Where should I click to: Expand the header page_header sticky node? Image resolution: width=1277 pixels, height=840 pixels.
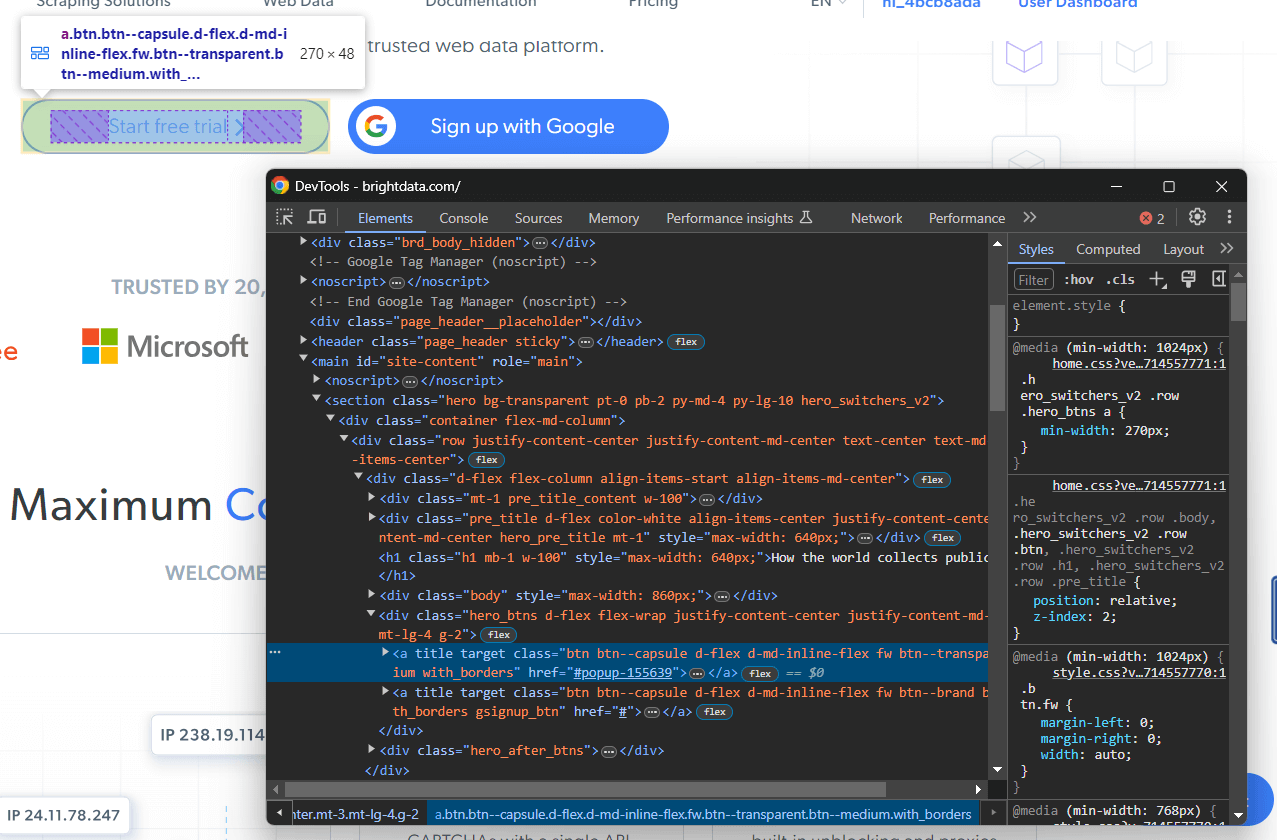coord(304,341)
